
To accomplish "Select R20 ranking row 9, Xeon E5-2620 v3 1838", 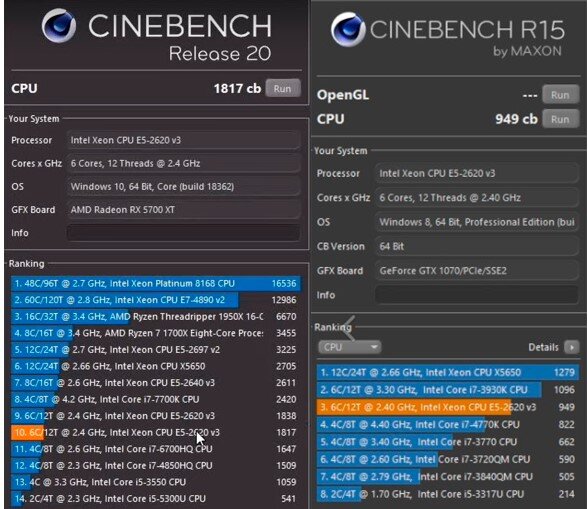I will [156, 416].
